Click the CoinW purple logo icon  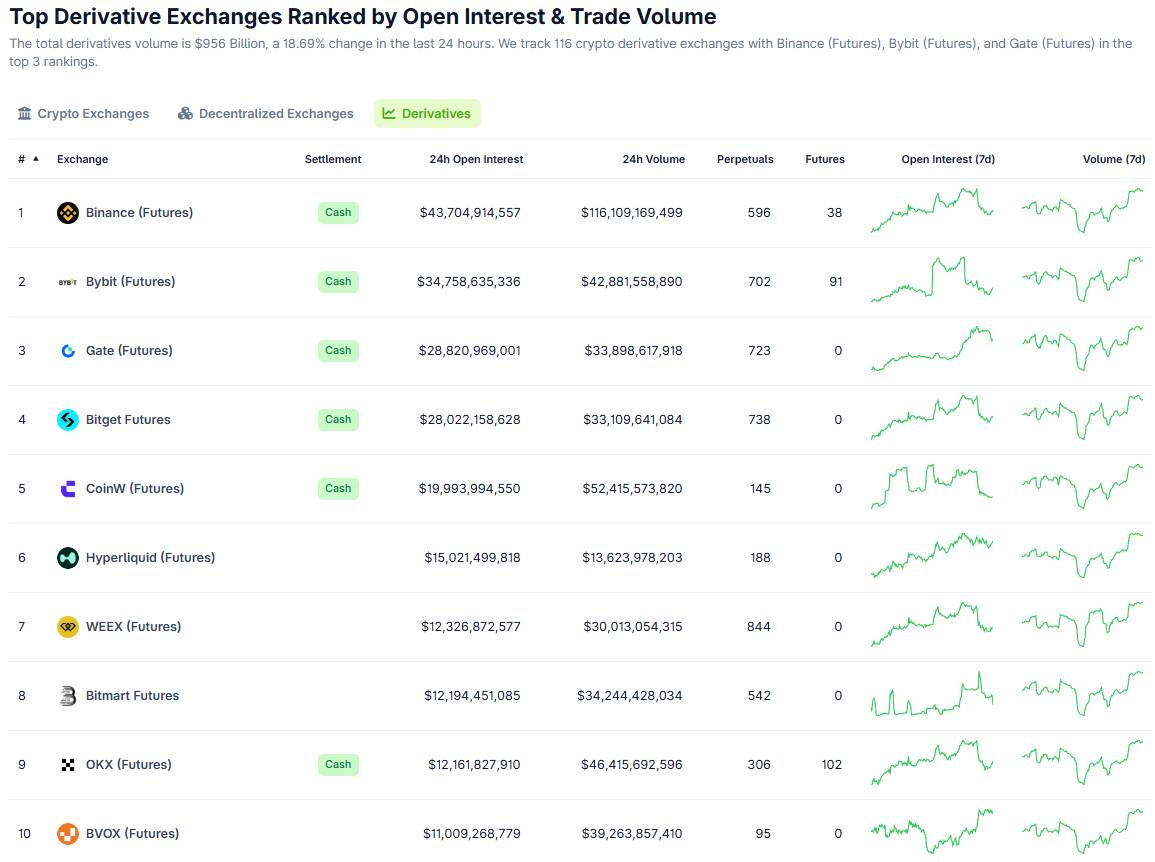tap(67, 489)
